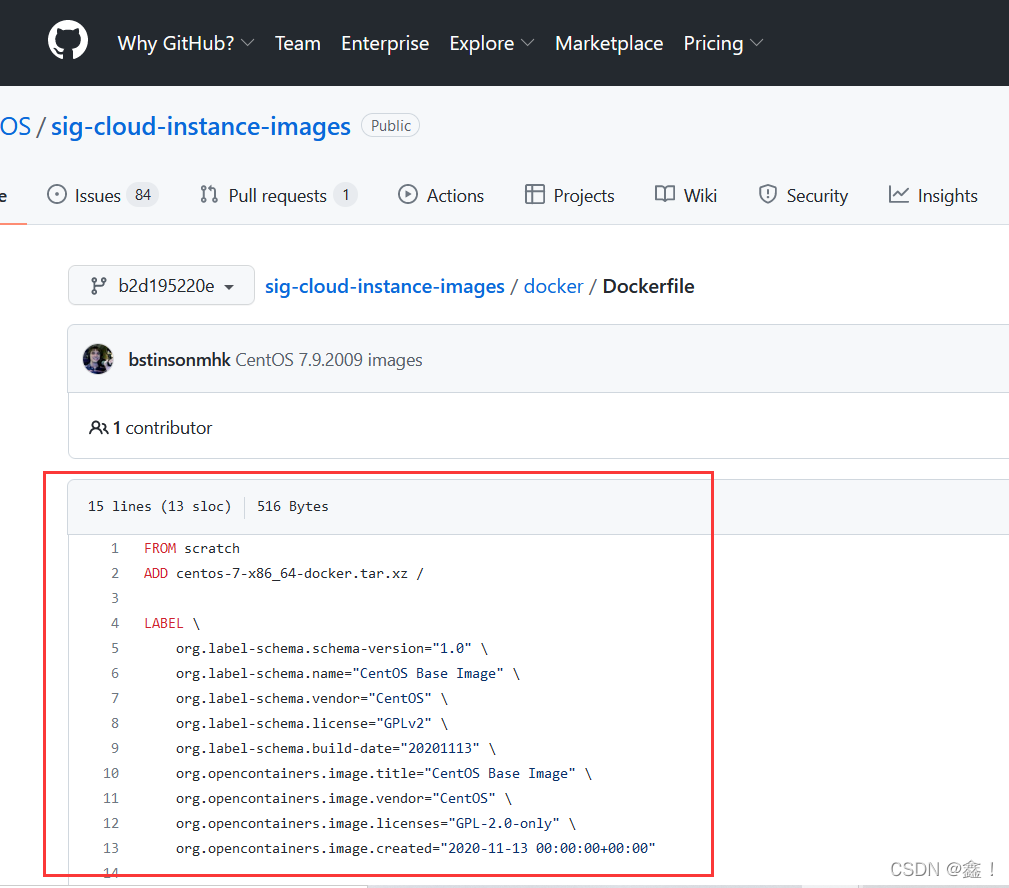Click the Wiki book icon
Screen dimensions: 1009x888
pos(665,194)
